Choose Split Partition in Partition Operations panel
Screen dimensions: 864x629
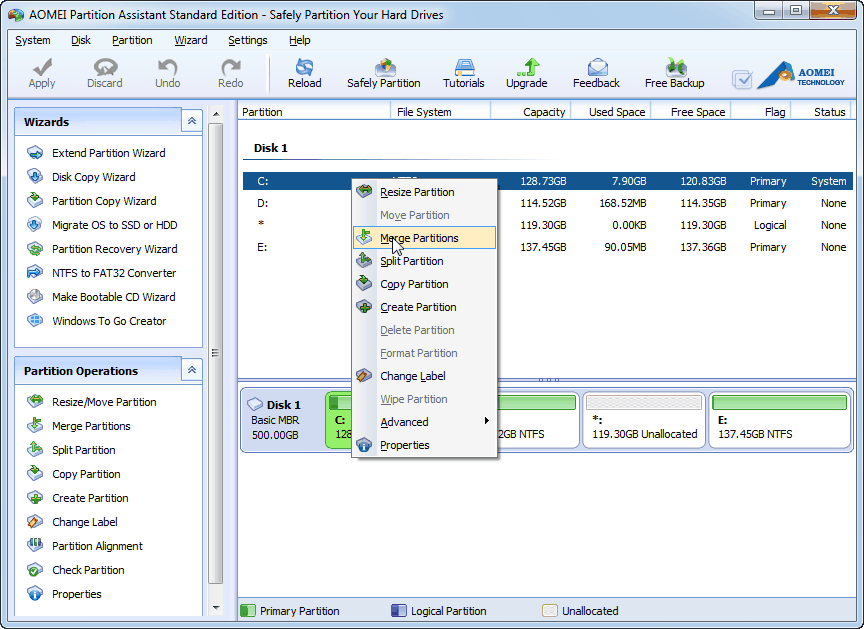point(72,450)
